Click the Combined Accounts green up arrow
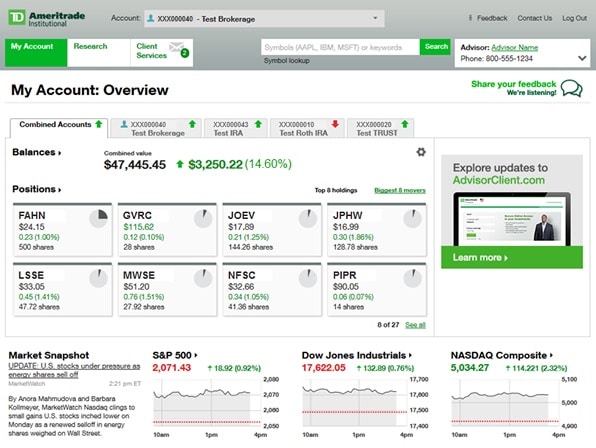Screen dimensions: 596x448 tap(99, 124)
